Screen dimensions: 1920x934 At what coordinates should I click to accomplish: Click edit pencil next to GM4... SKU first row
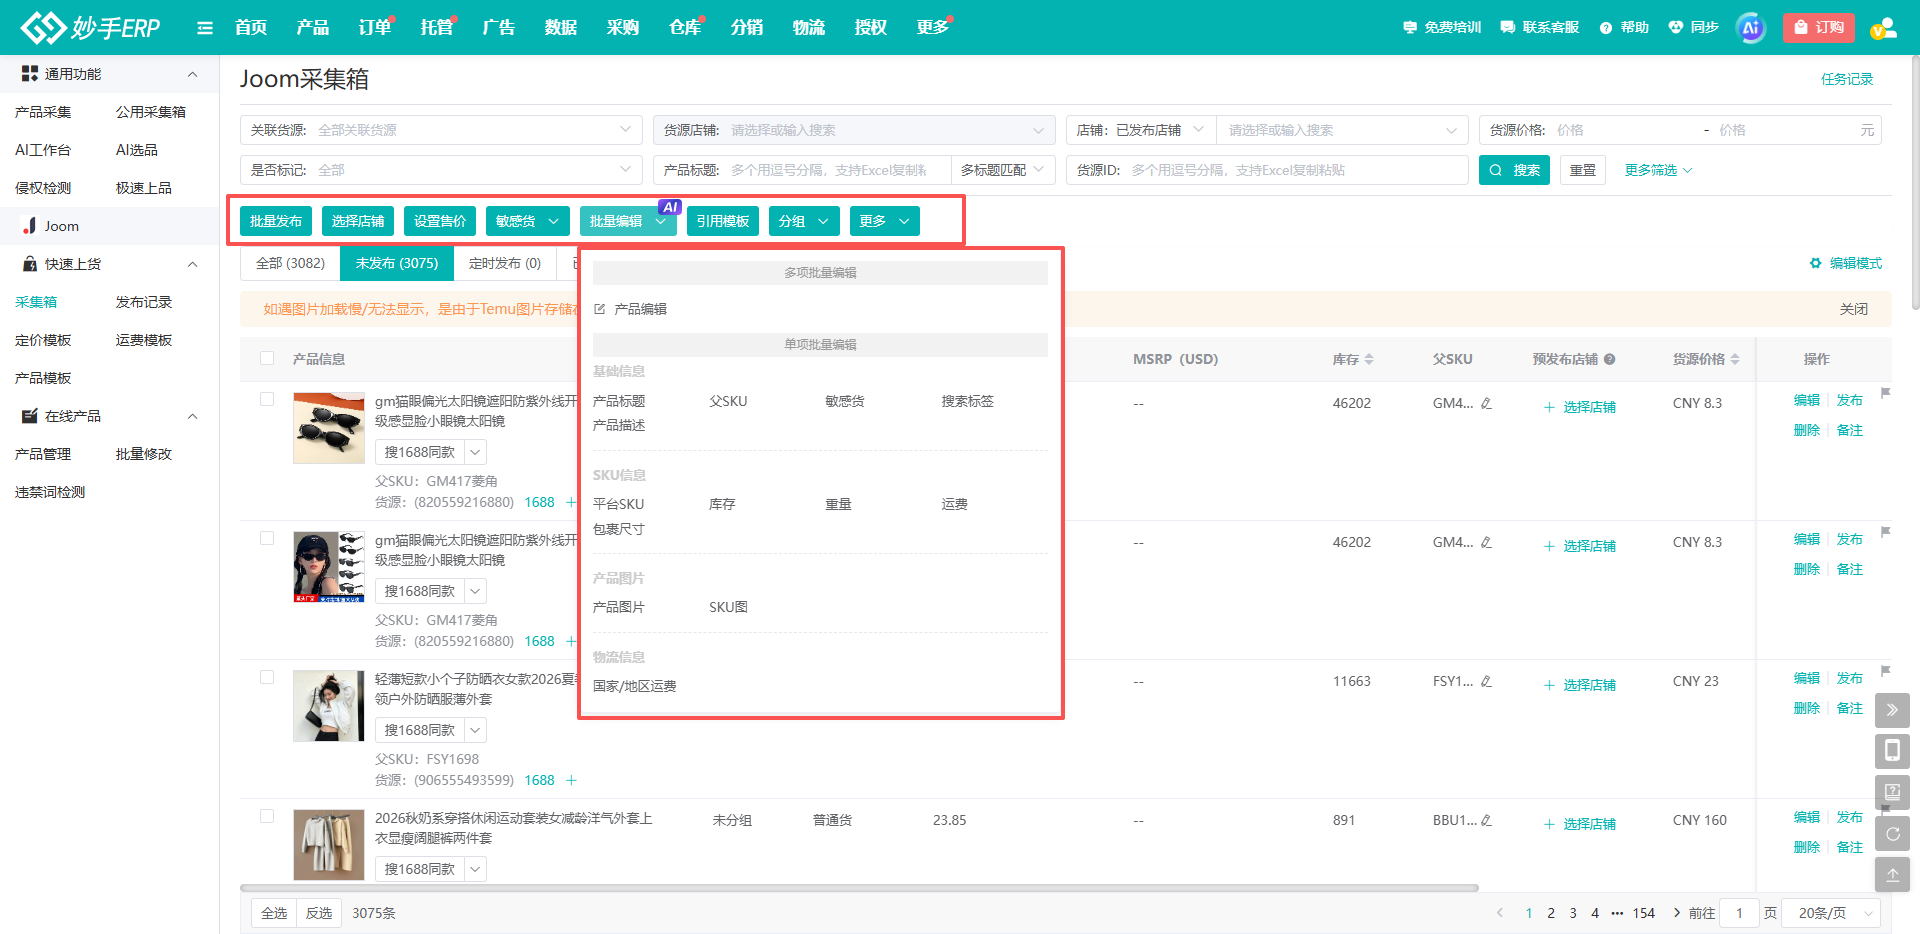1486,403
